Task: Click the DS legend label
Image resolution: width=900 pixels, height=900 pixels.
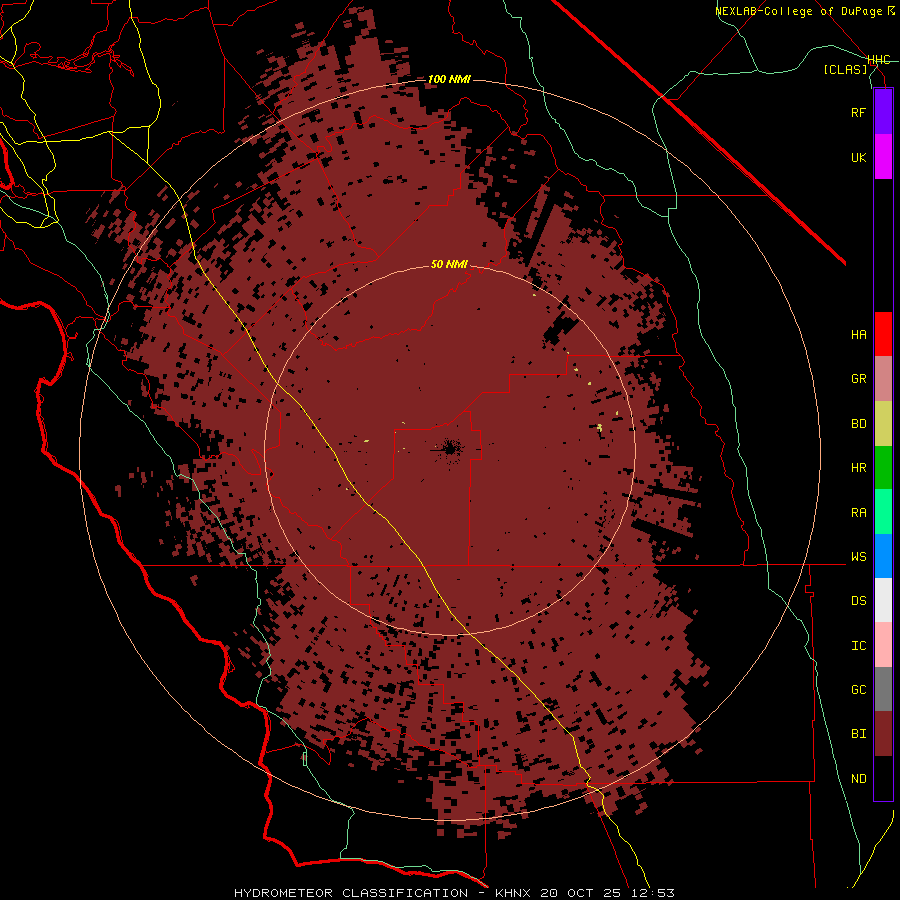Action: (x=858, y=601)
